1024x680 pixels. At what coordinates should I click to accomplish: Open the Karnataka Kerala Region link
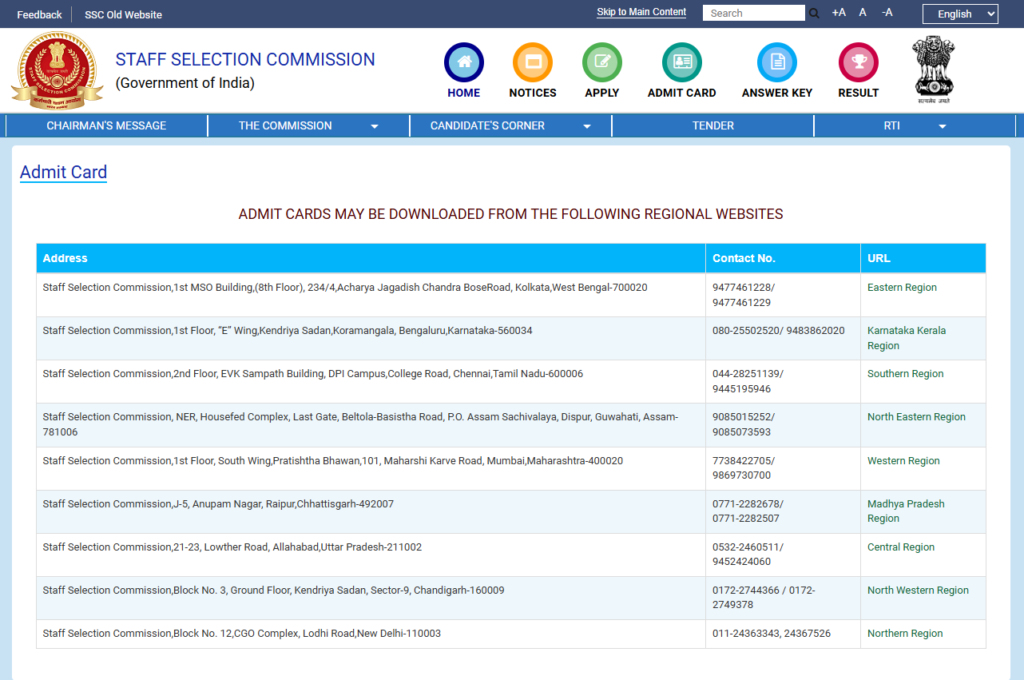click(x=906, y=338)
